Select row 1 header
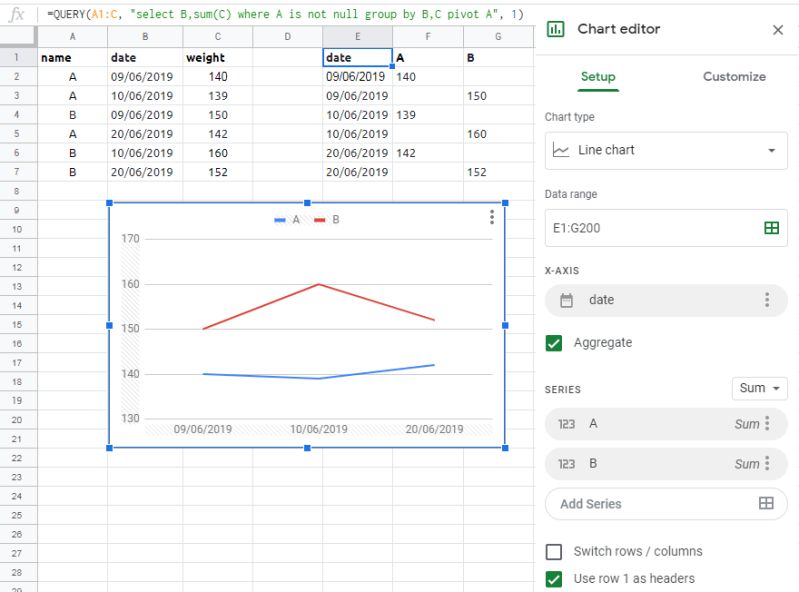Viewport: 799px width, 592px height. (17, 57)
